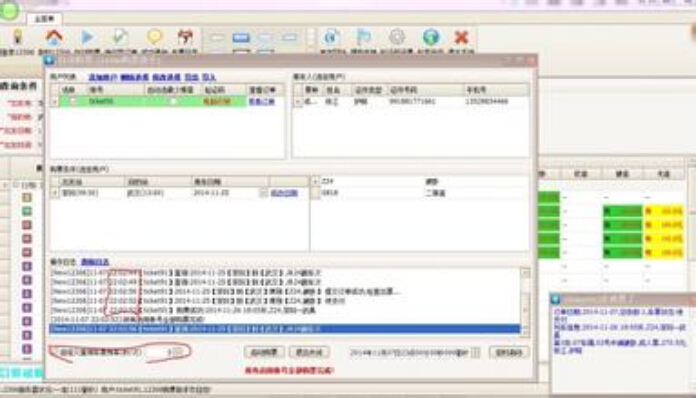Click the red X toolbar icon
Image resolution: width=698 pixels, height=398 pixels.
coord(462,37)
